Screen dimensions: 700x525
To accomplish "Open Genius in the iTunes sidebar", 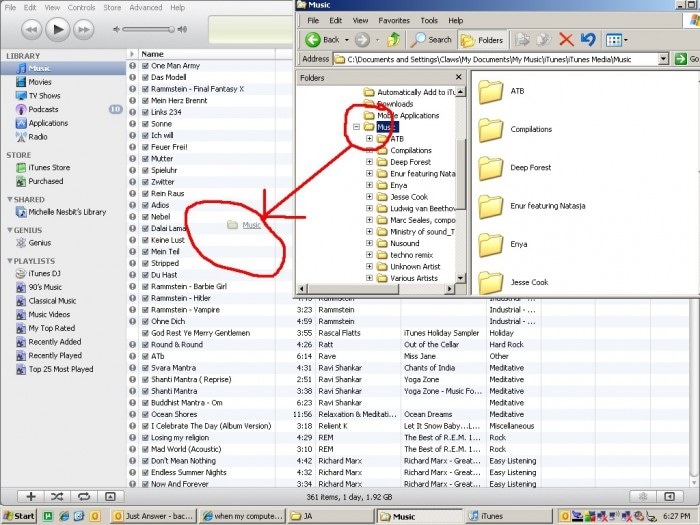I will coord(39,243).
